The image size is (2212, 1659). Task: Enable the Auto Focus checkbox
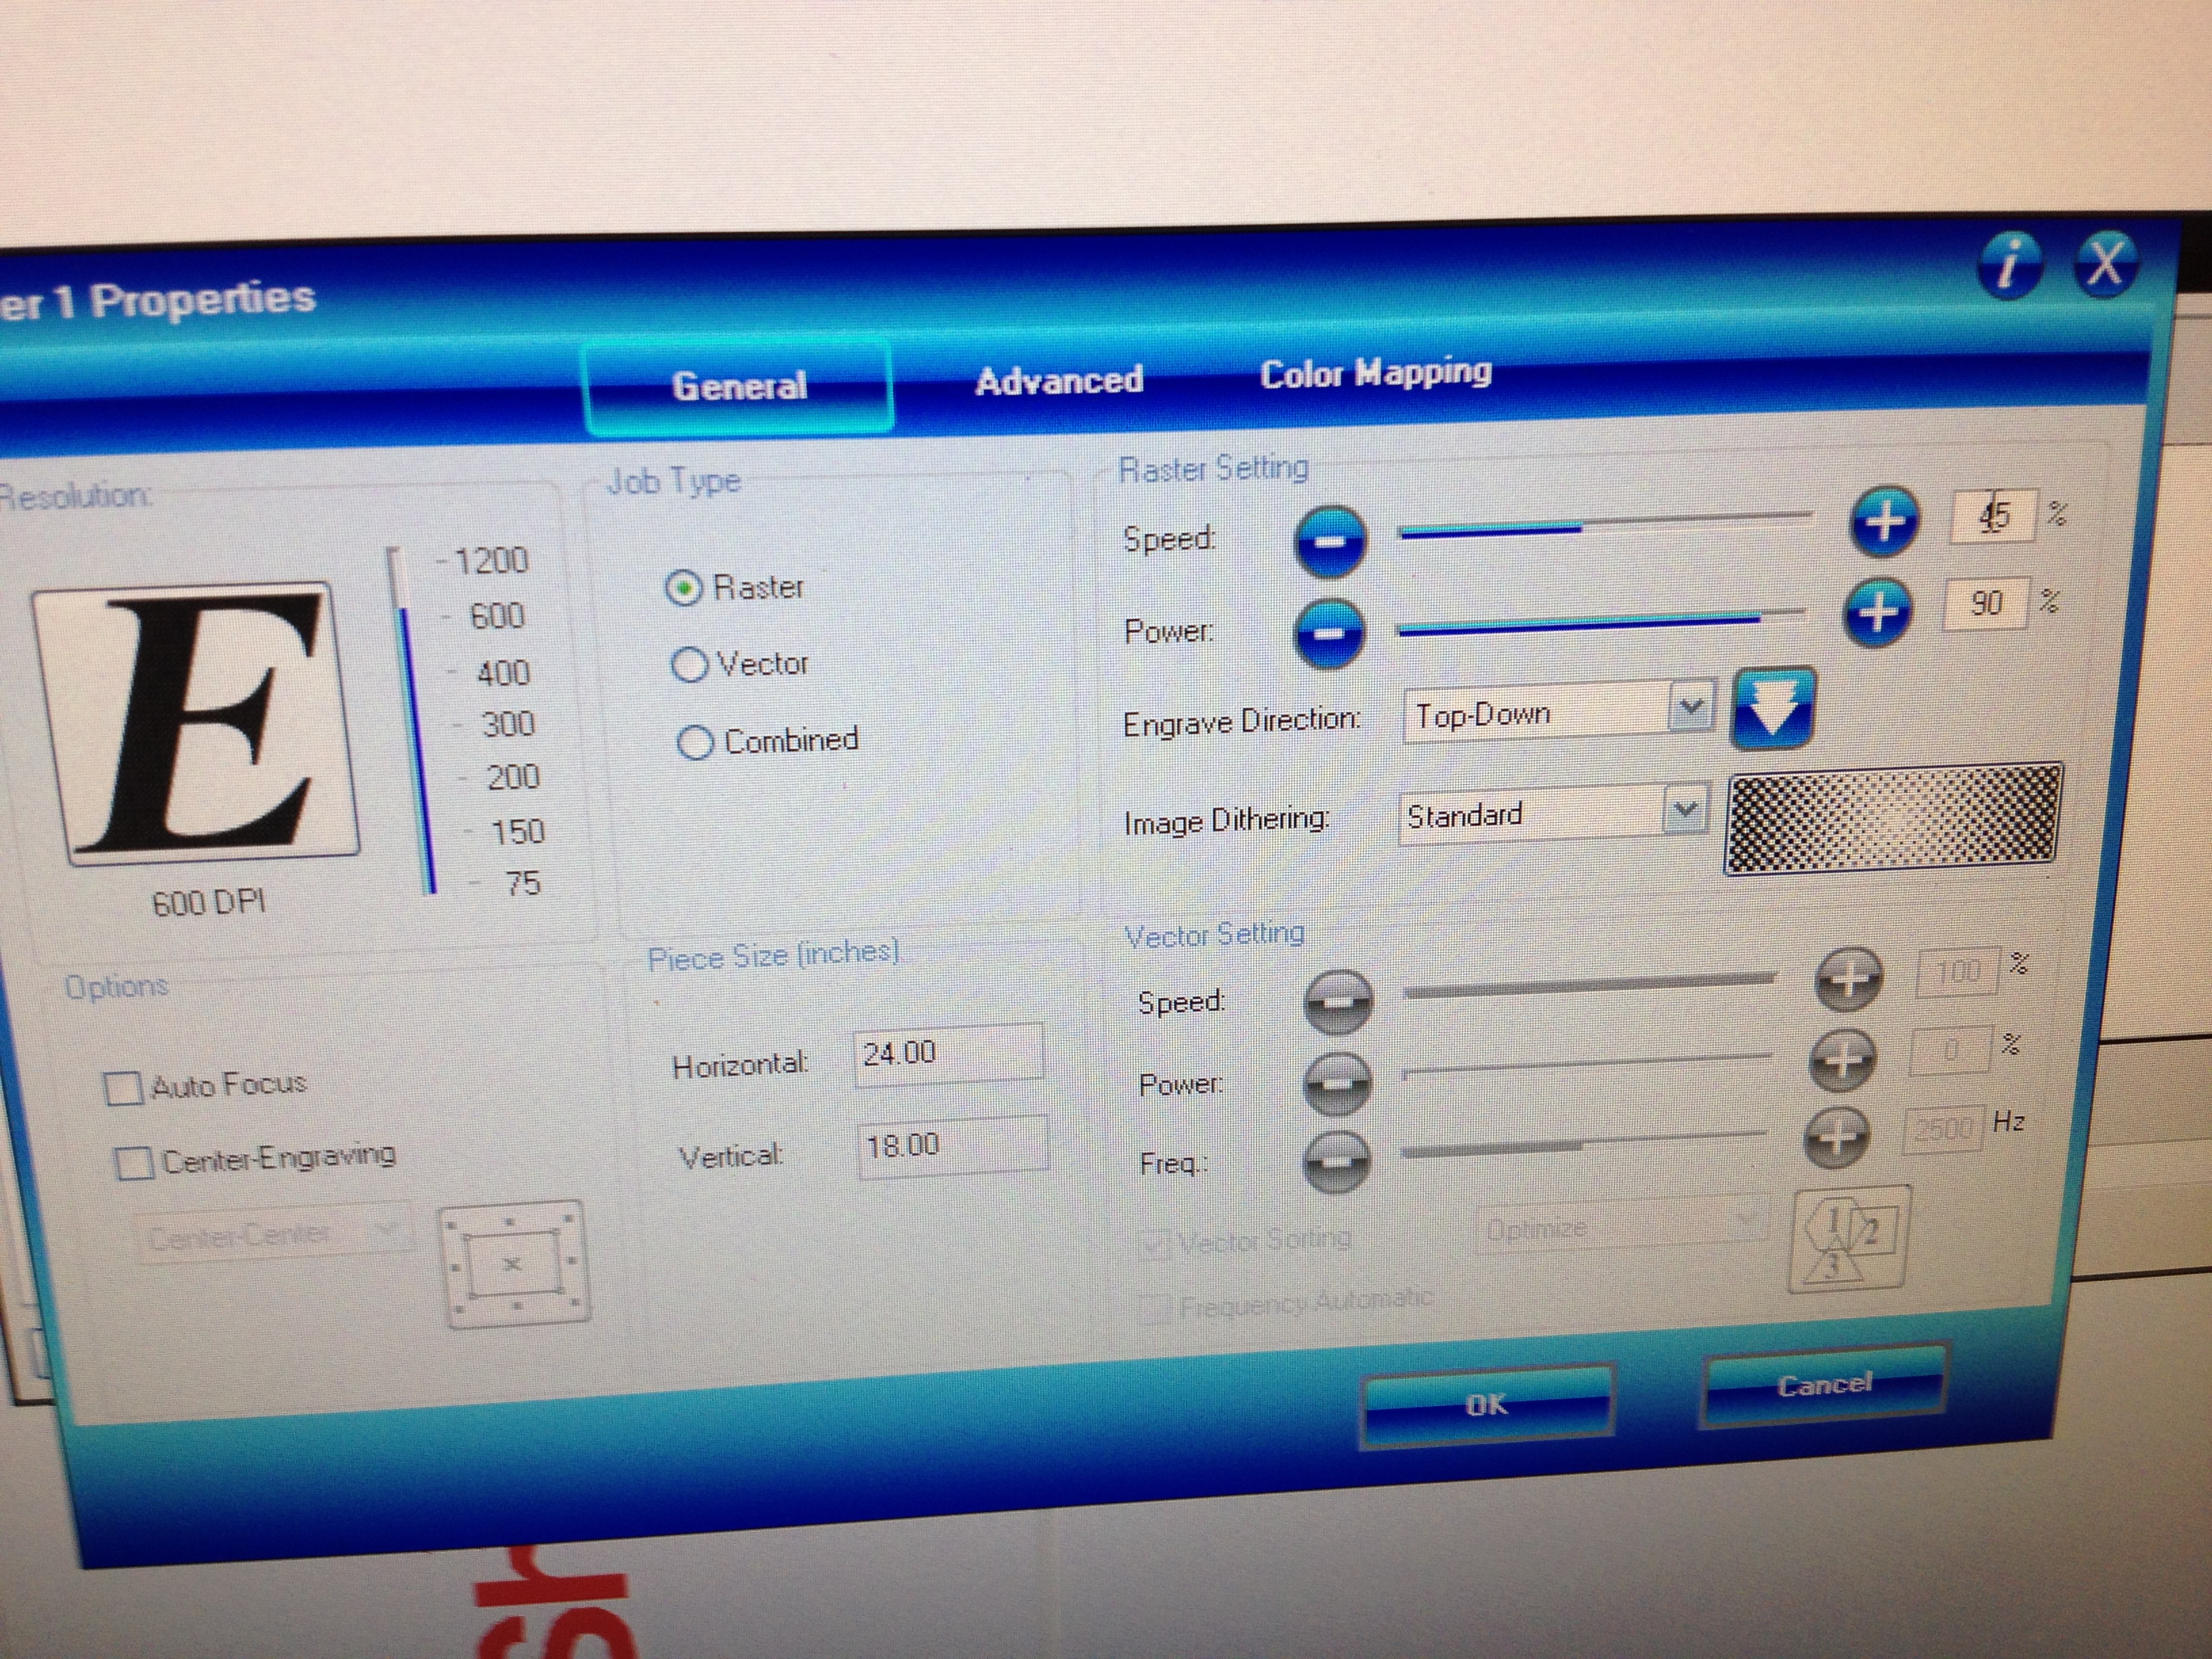click(x=123, y=1088)
